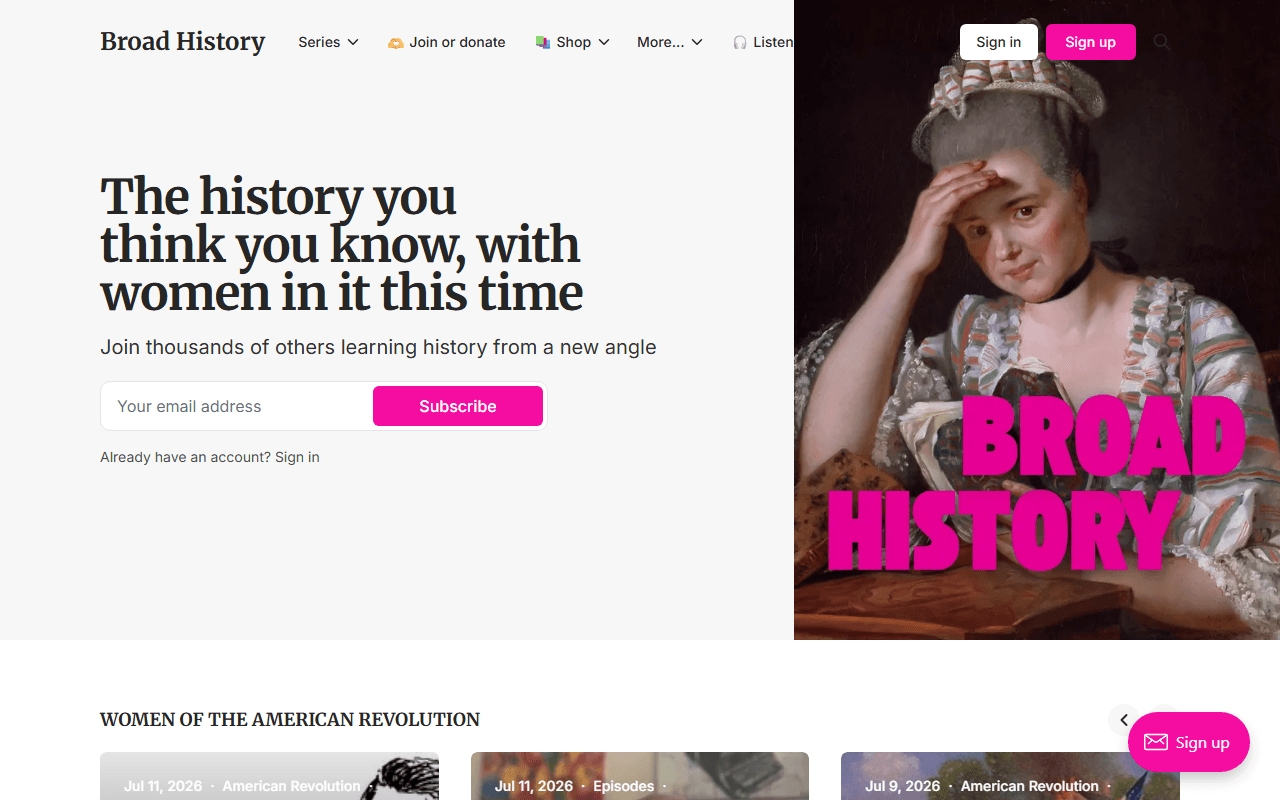The width and height of the screenshot is (1280, 800).
Task: Click the handshake icon beside Join or donate
Action: pyautogui.click(x=396, y=43)
